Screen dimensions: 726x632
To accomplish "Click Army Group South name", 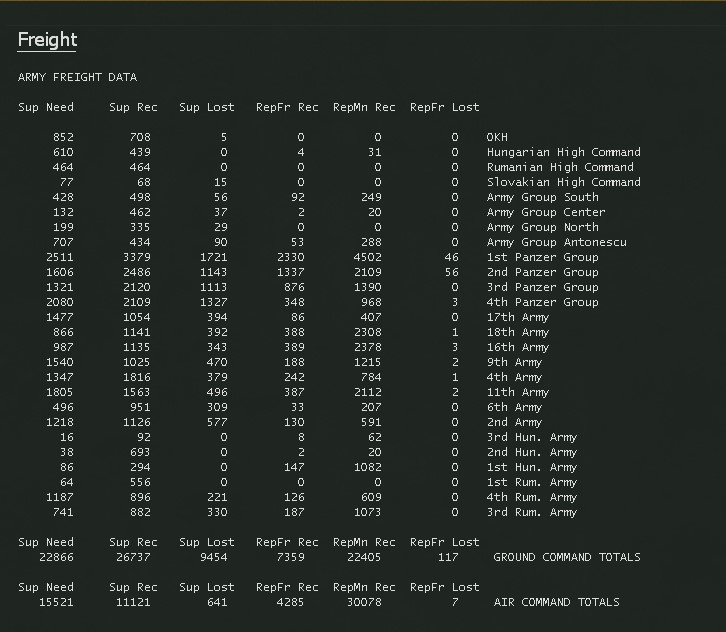I will (x=542, y=197).
